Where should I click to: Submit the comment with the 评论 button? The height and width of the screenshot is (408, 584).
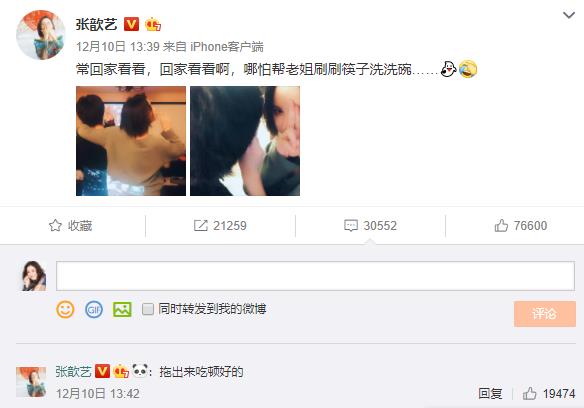pyautogui.click(x=545, y=314)
